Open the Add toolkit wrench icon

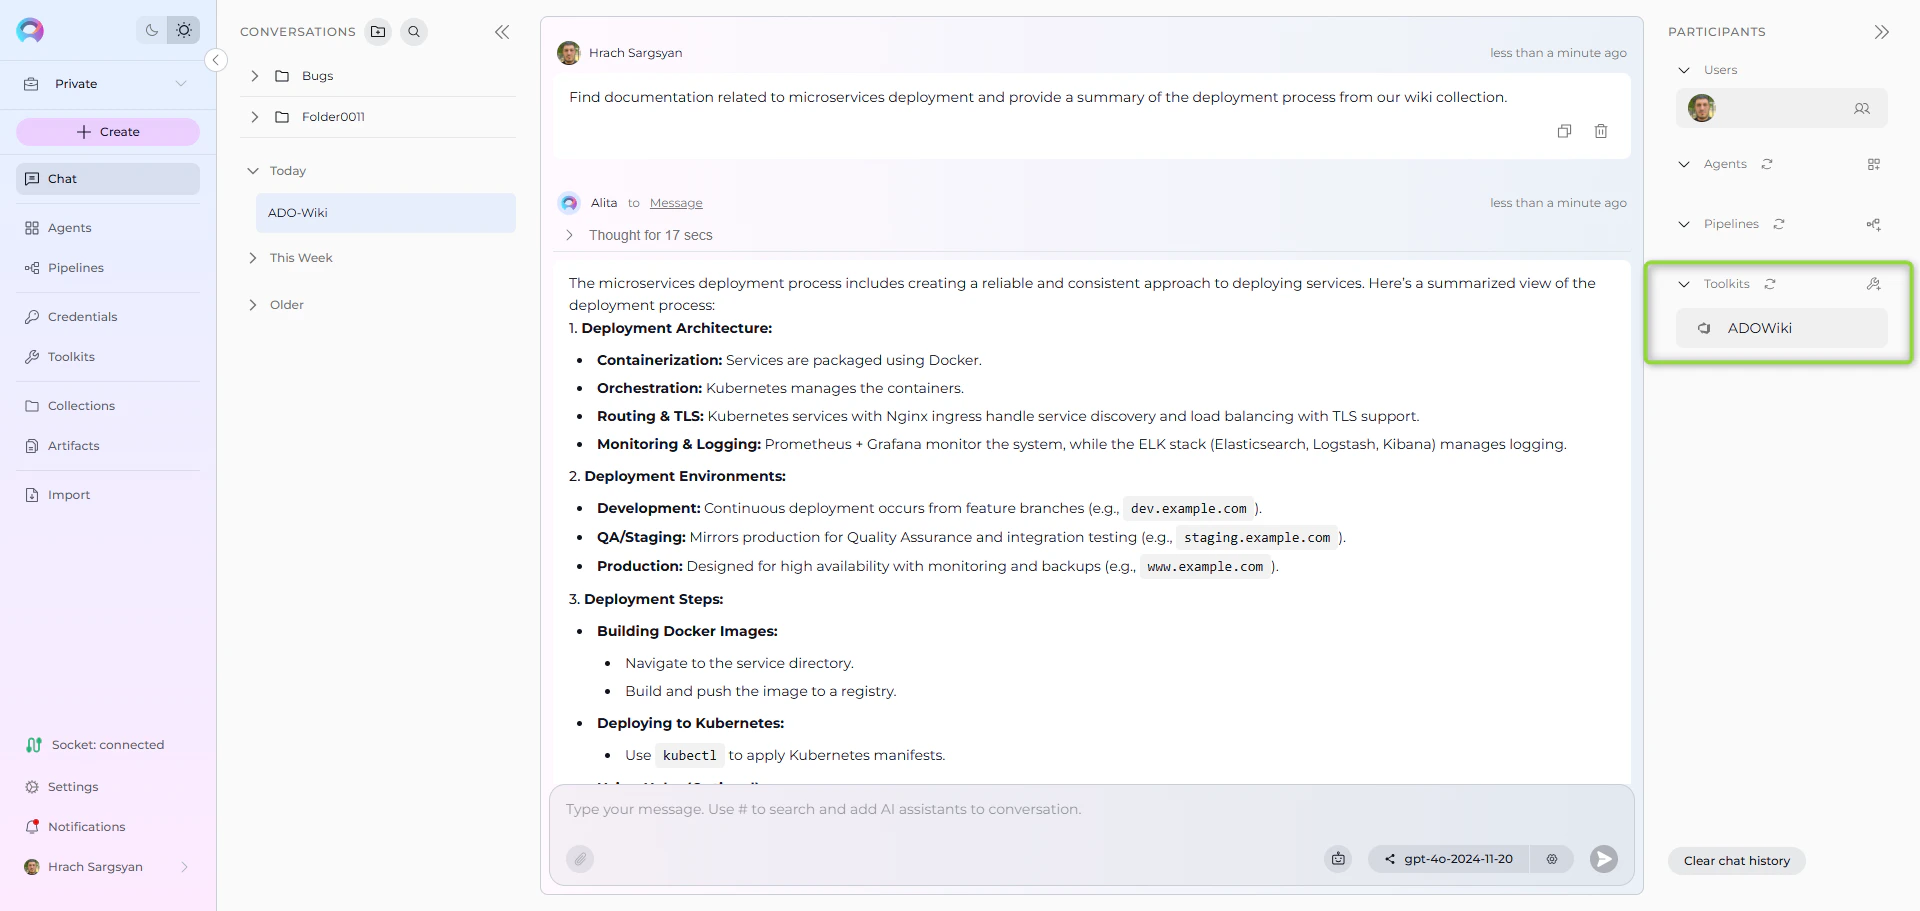click(1874, 284)
